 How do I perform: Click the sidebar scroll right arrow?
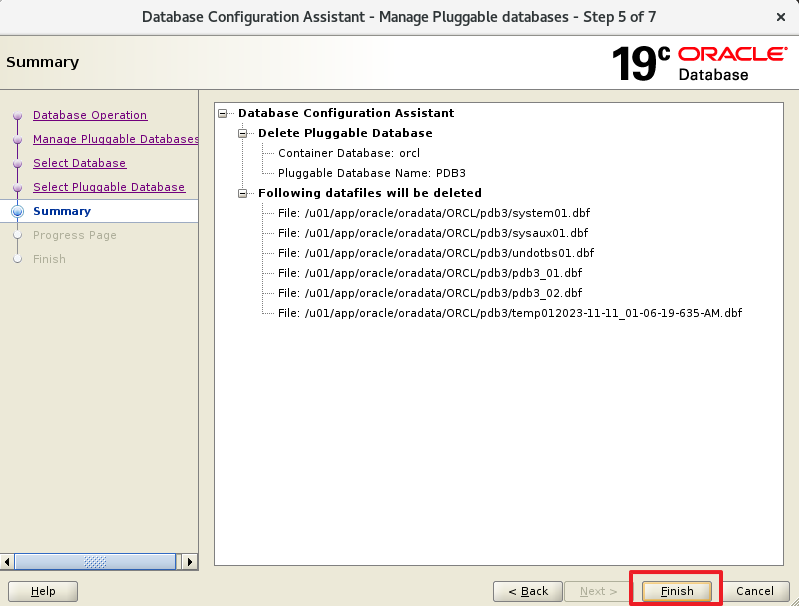(190, 562)
